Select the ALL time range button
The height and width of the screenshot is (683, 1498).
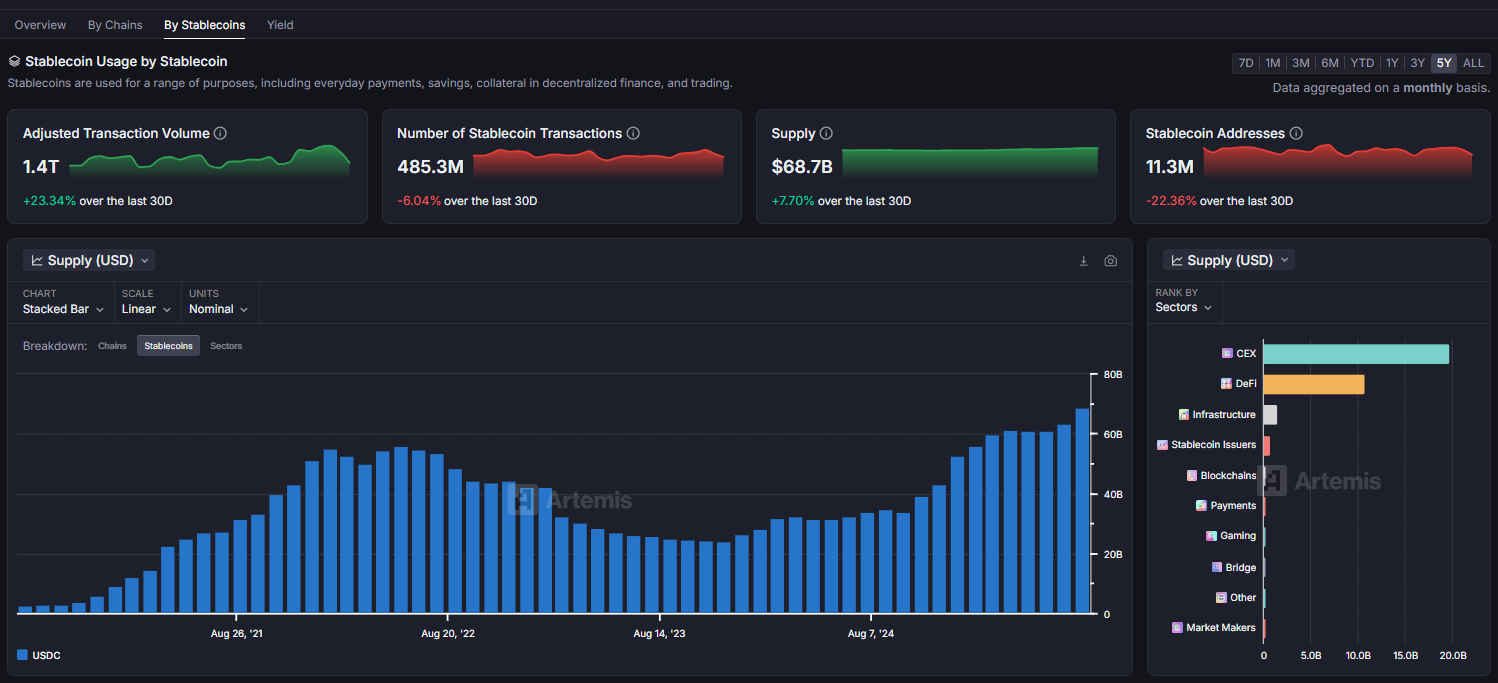coord(1473,63)
